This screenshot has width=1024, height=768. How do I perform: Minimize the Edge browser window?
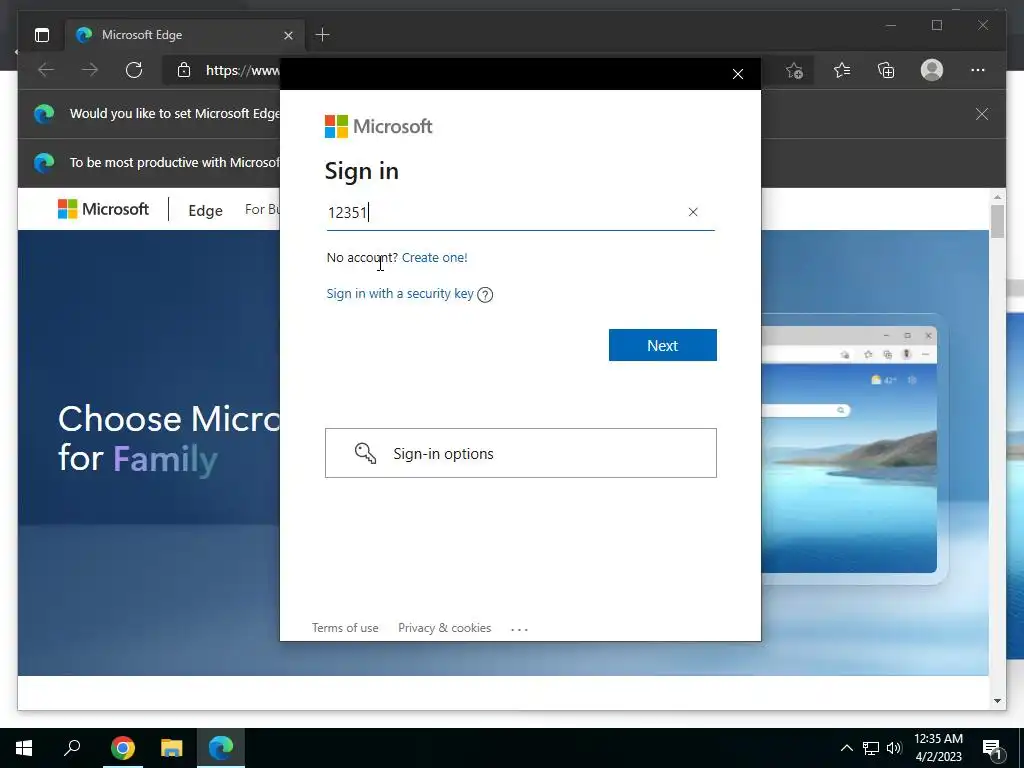point(891,25)
